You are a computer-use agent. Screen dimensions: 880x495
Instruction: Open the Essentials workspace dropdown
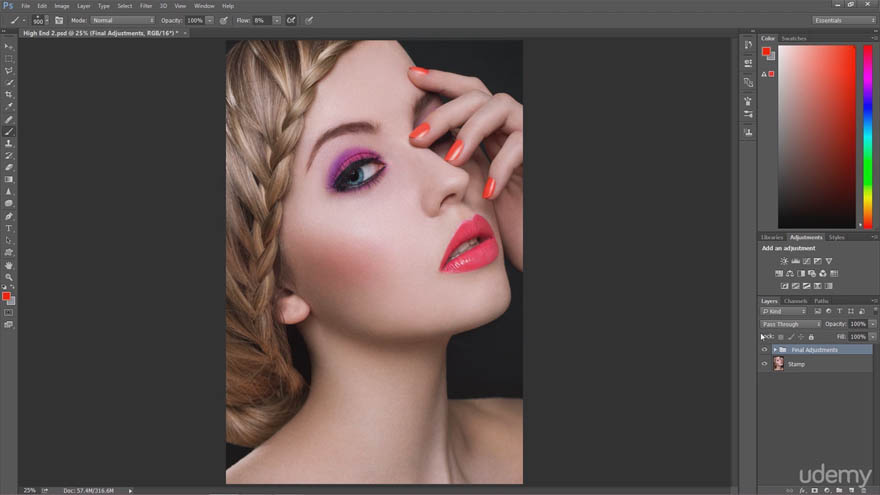pyautogui.click(x=844, y=20)
